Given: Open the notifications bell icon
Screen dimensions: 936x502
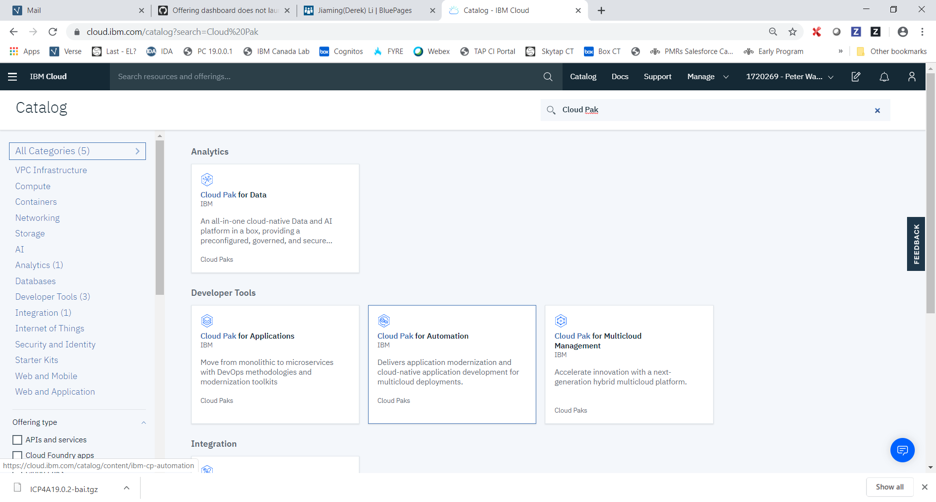Looking at the screenshot, I should pyautogui.click(x=884, y=76).
